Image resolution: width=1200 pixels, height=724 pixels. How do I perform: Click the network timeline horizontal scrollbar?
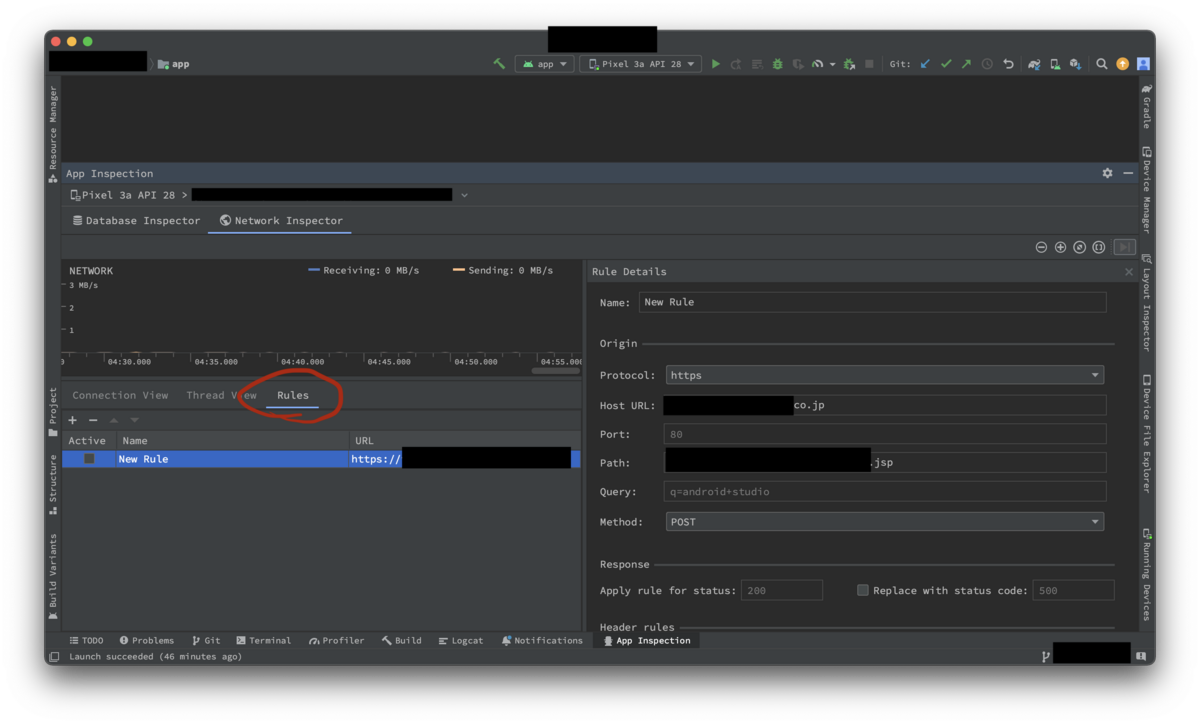[x=555, y=371]
